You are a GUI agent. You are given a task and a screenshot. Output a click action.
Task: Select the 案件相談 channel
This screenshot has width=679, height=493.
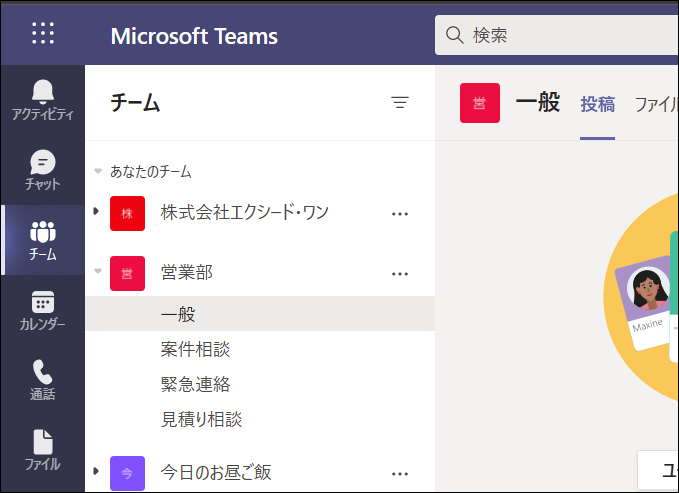tap(195, 349)
